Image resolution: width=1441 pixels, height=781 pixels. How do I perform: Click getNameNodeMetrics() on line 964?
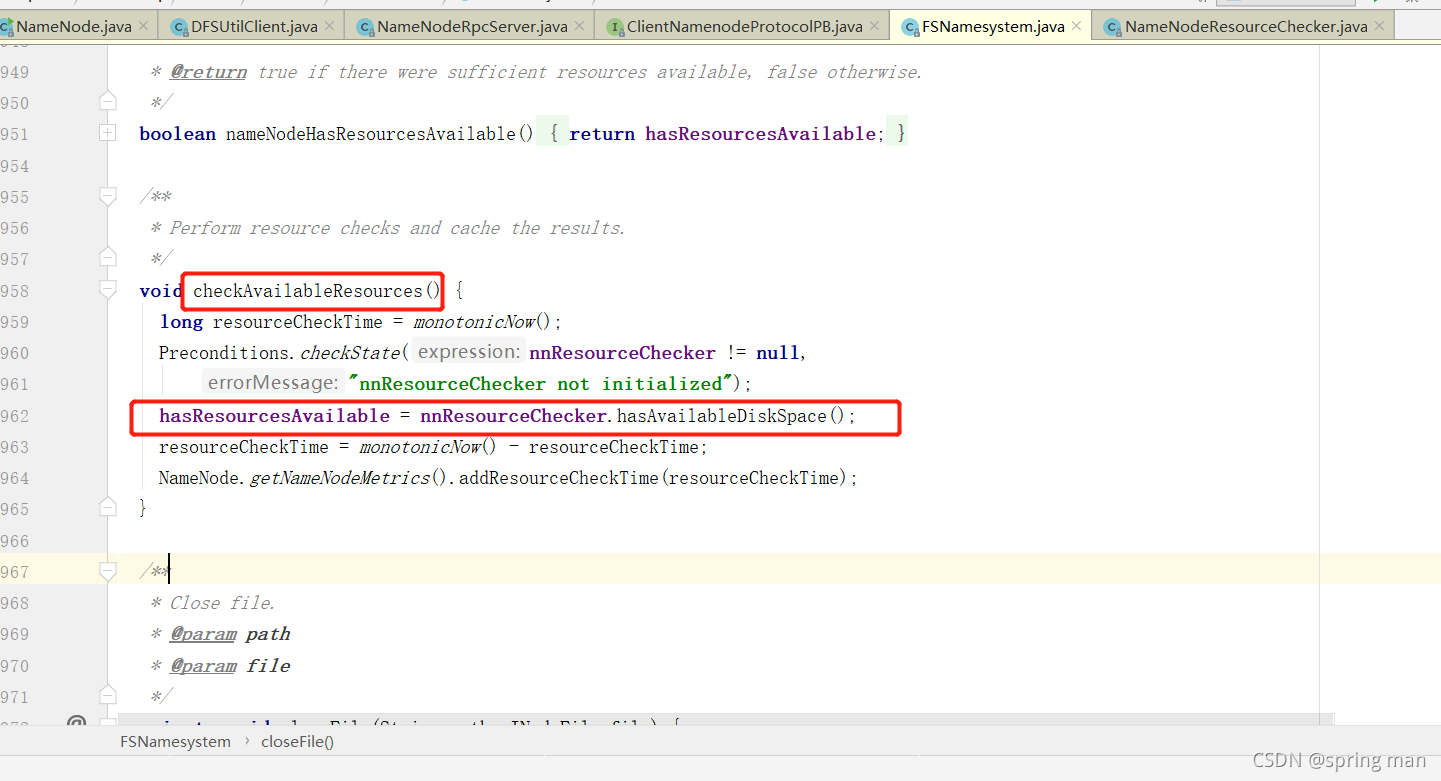(349, 478)
